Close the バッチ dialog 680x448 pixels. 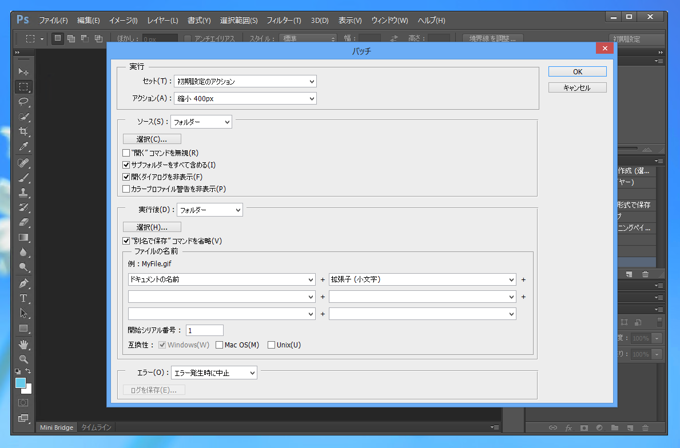[x=605, y=48]
